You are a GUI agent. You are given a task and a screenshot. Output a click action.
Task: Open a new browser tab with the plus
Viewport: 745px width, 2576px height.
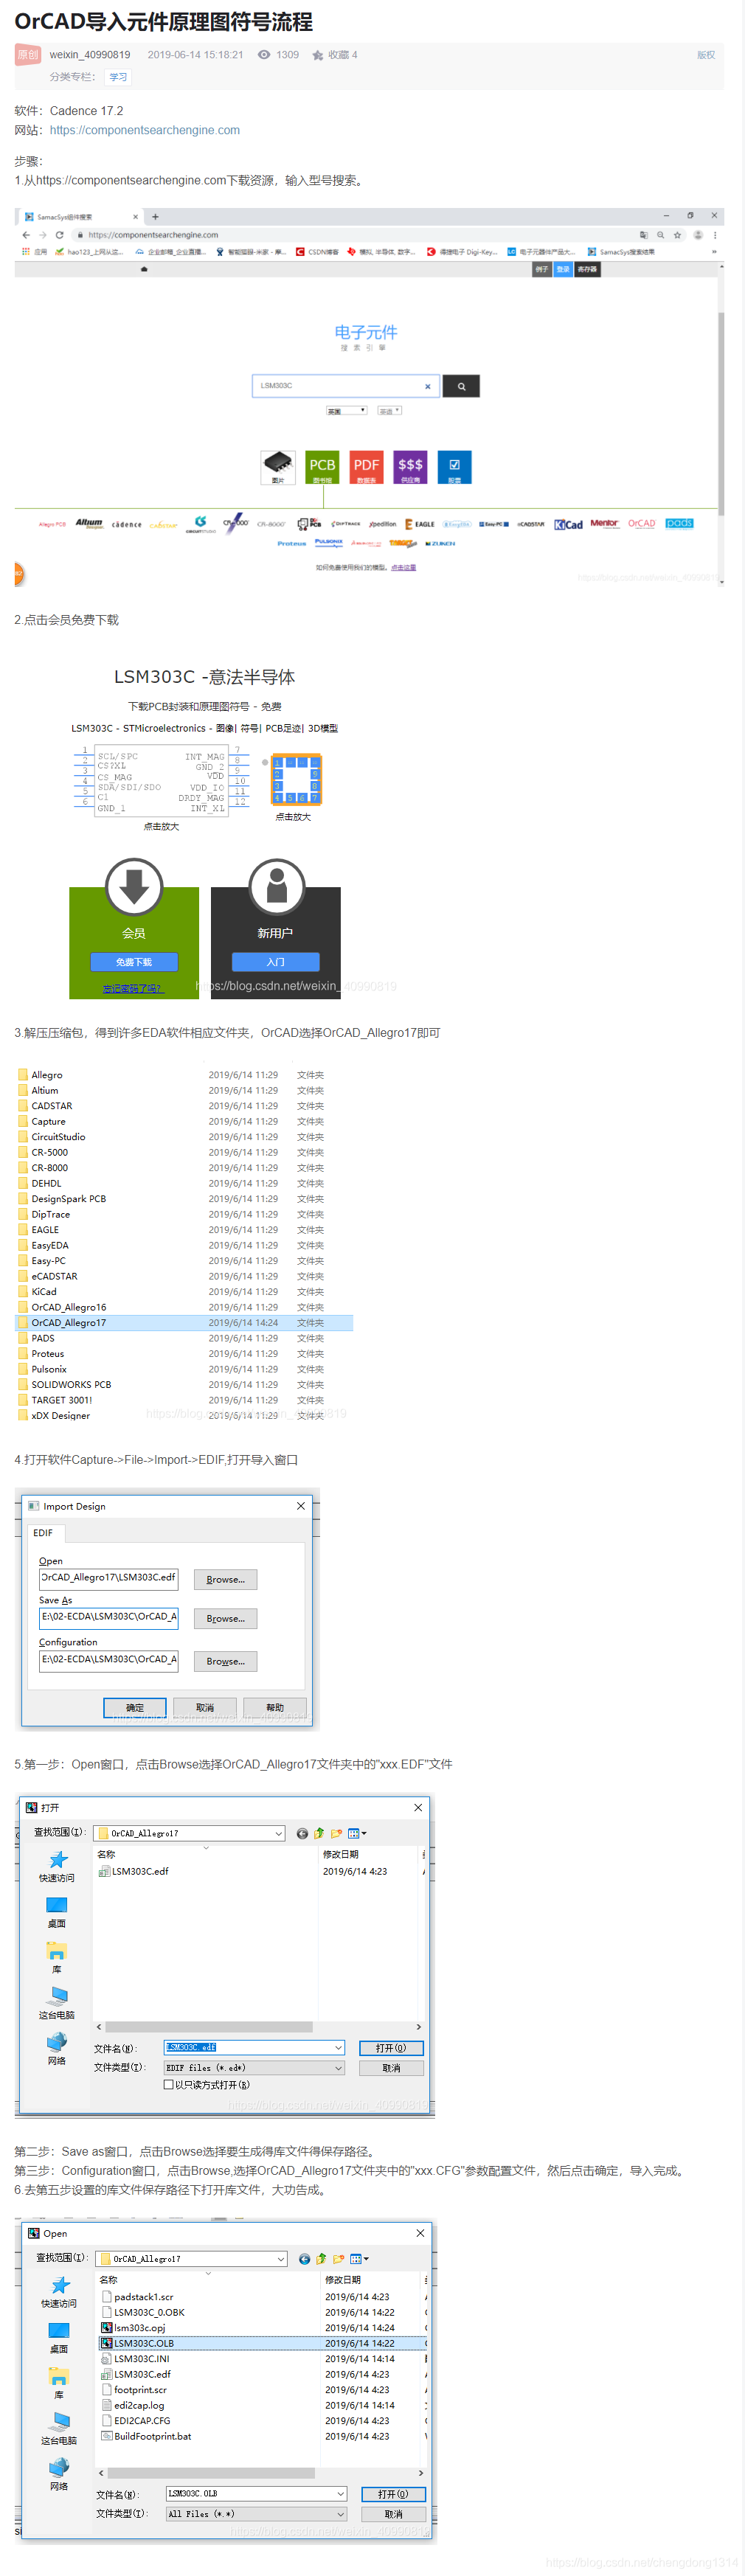pos(155,217)
